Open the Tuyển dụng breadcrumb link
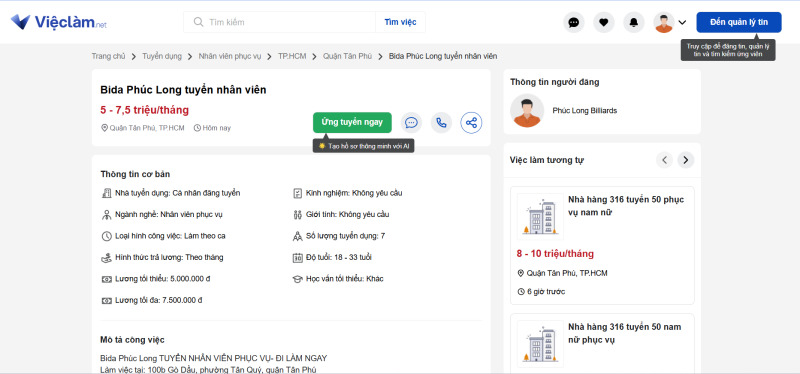Screen dimensions: 800x374 click(x=162, y=56)
